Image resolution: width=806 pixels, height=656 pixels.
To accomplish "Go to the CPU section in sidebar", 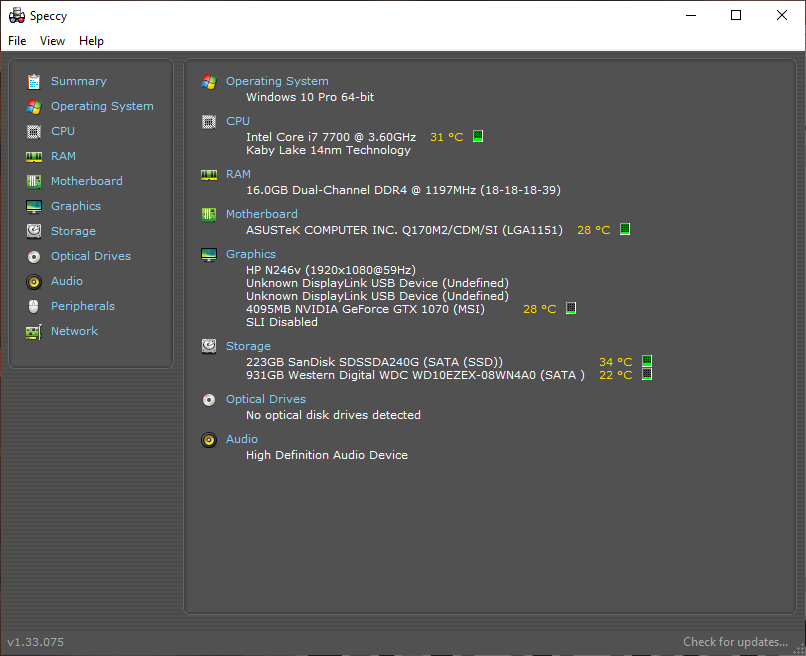I will tap(63, 131).
